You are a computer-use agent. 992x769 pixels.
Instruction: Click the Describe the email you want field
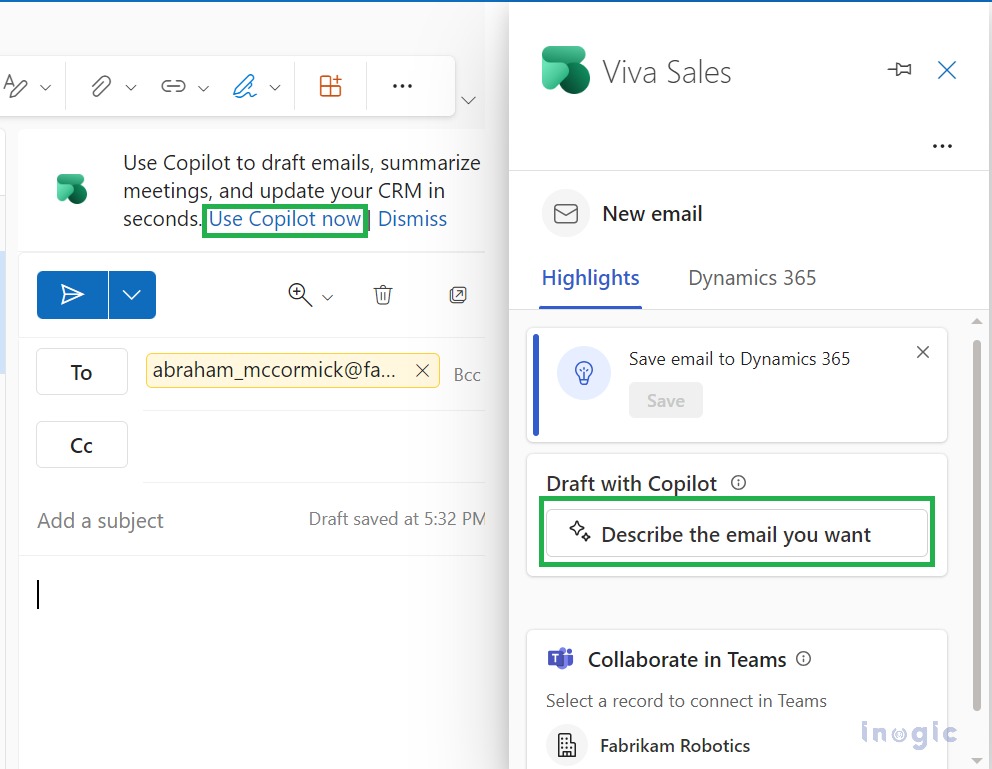click(737, 533)
